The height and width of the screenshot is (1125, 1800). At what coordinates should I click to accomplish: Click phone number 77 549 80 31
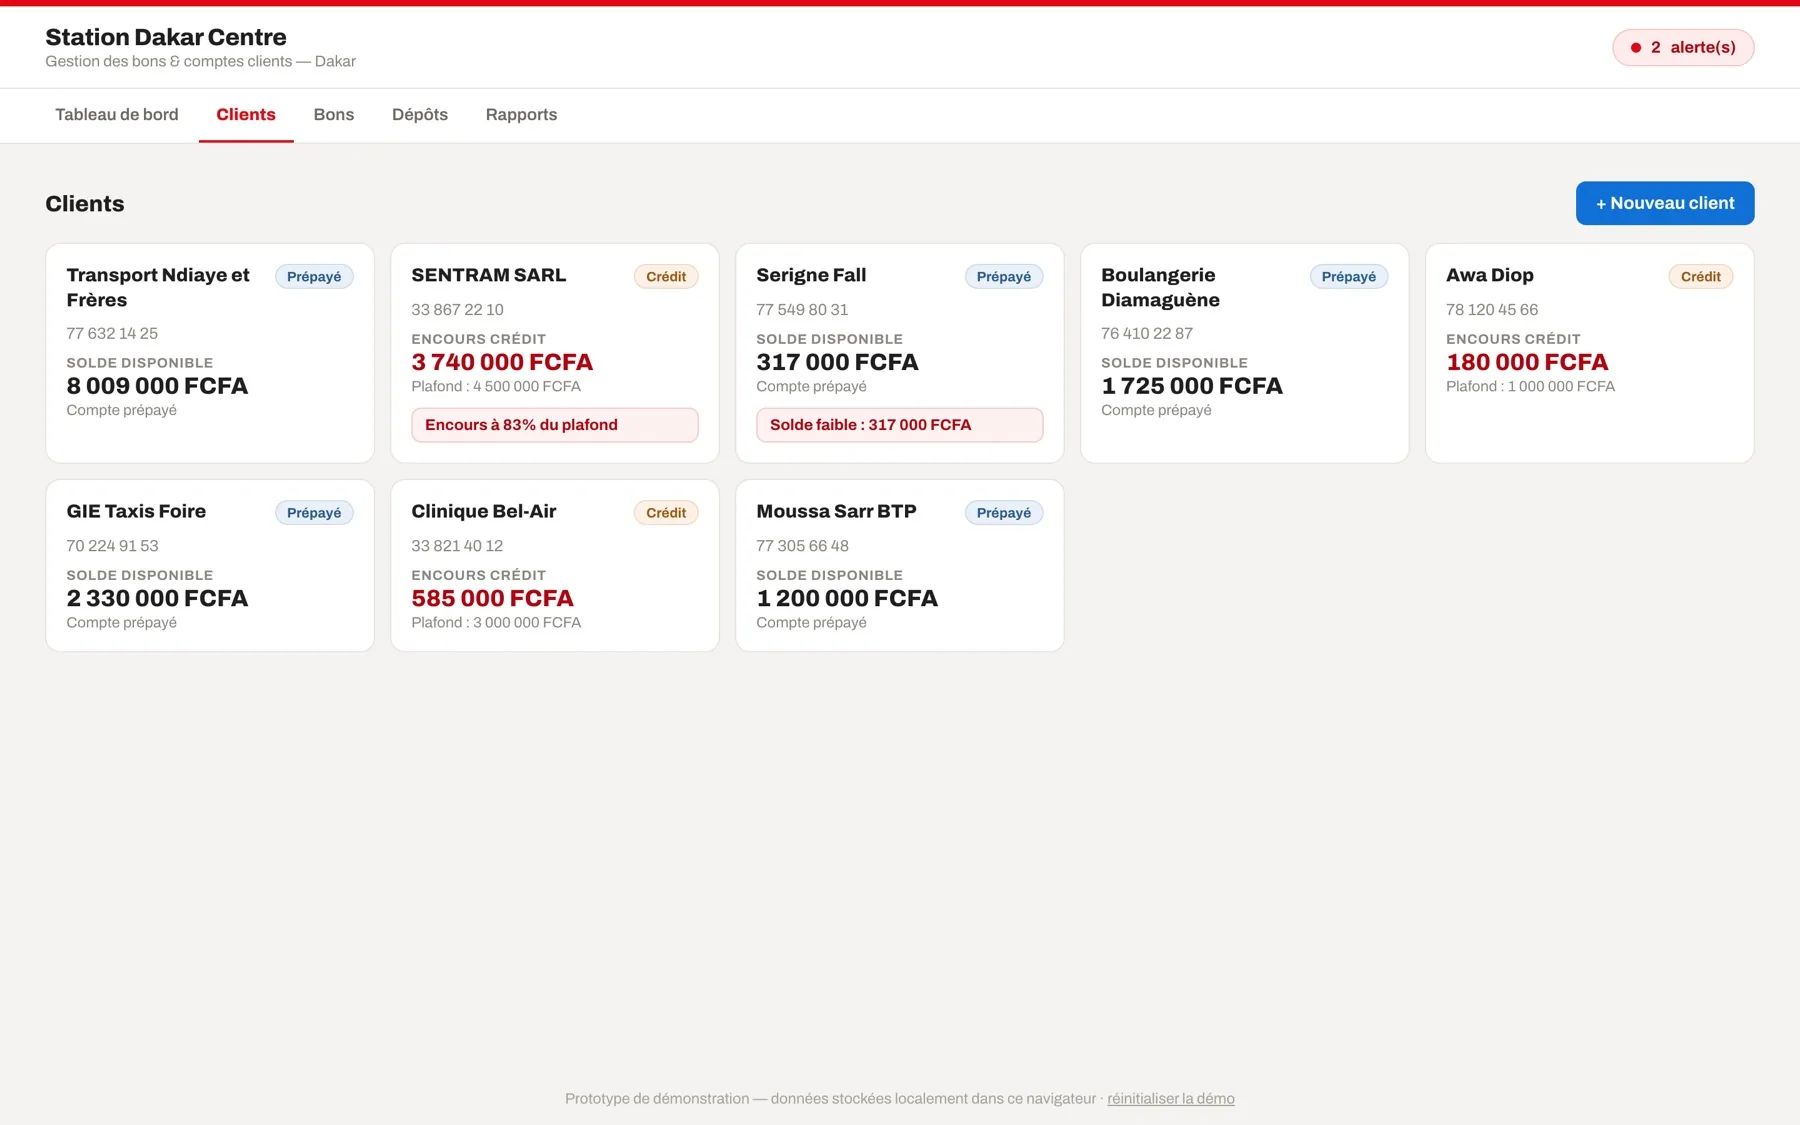click(x=802, y=310)
